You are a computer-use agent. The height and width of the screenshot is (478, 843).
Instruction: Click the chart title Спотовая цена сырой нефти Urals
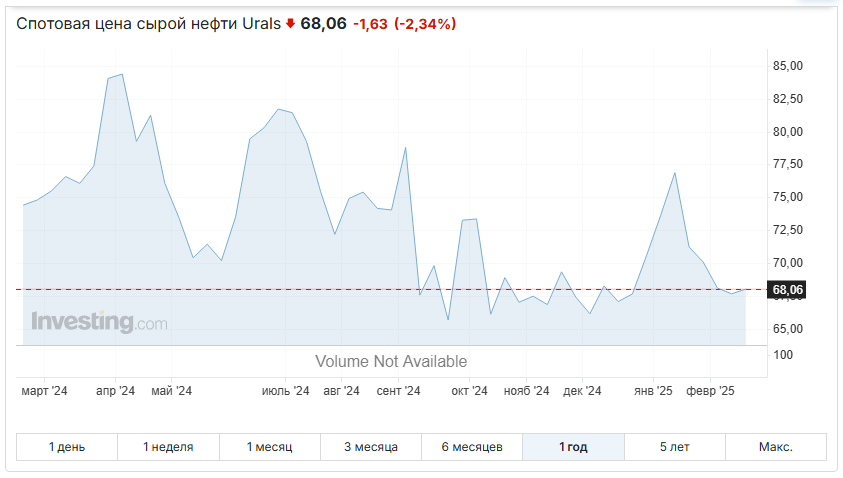(x=149, y=24)
